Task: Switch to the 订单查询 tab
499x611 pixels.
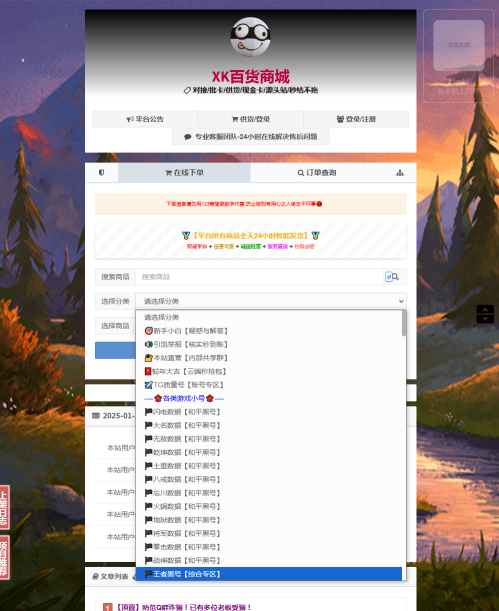Action: pos(316,173)
